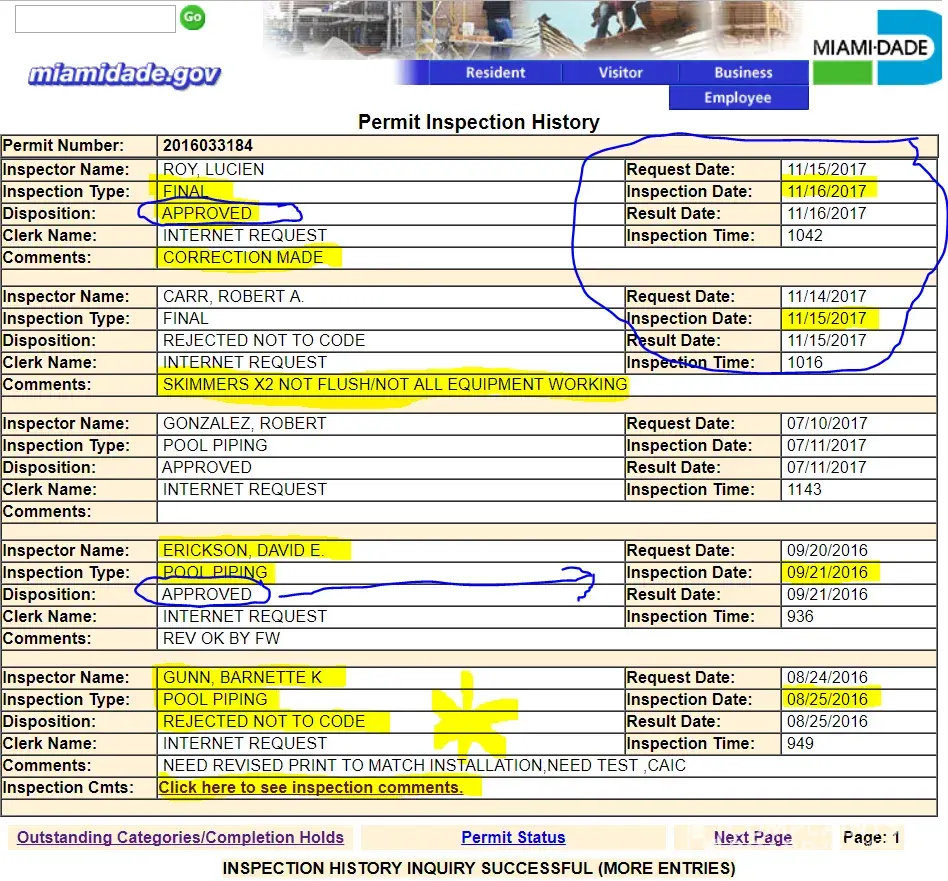
Task: Go to Next Page of entries
Action: (752, 838)
